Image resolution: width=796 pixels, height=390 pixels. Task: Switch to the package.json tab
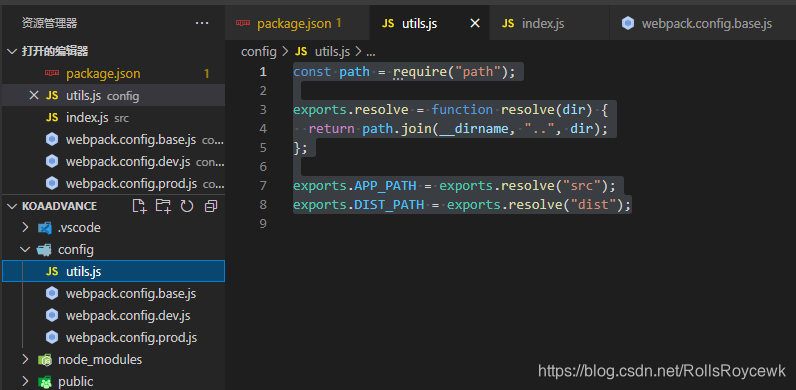(x=297, y=23)
